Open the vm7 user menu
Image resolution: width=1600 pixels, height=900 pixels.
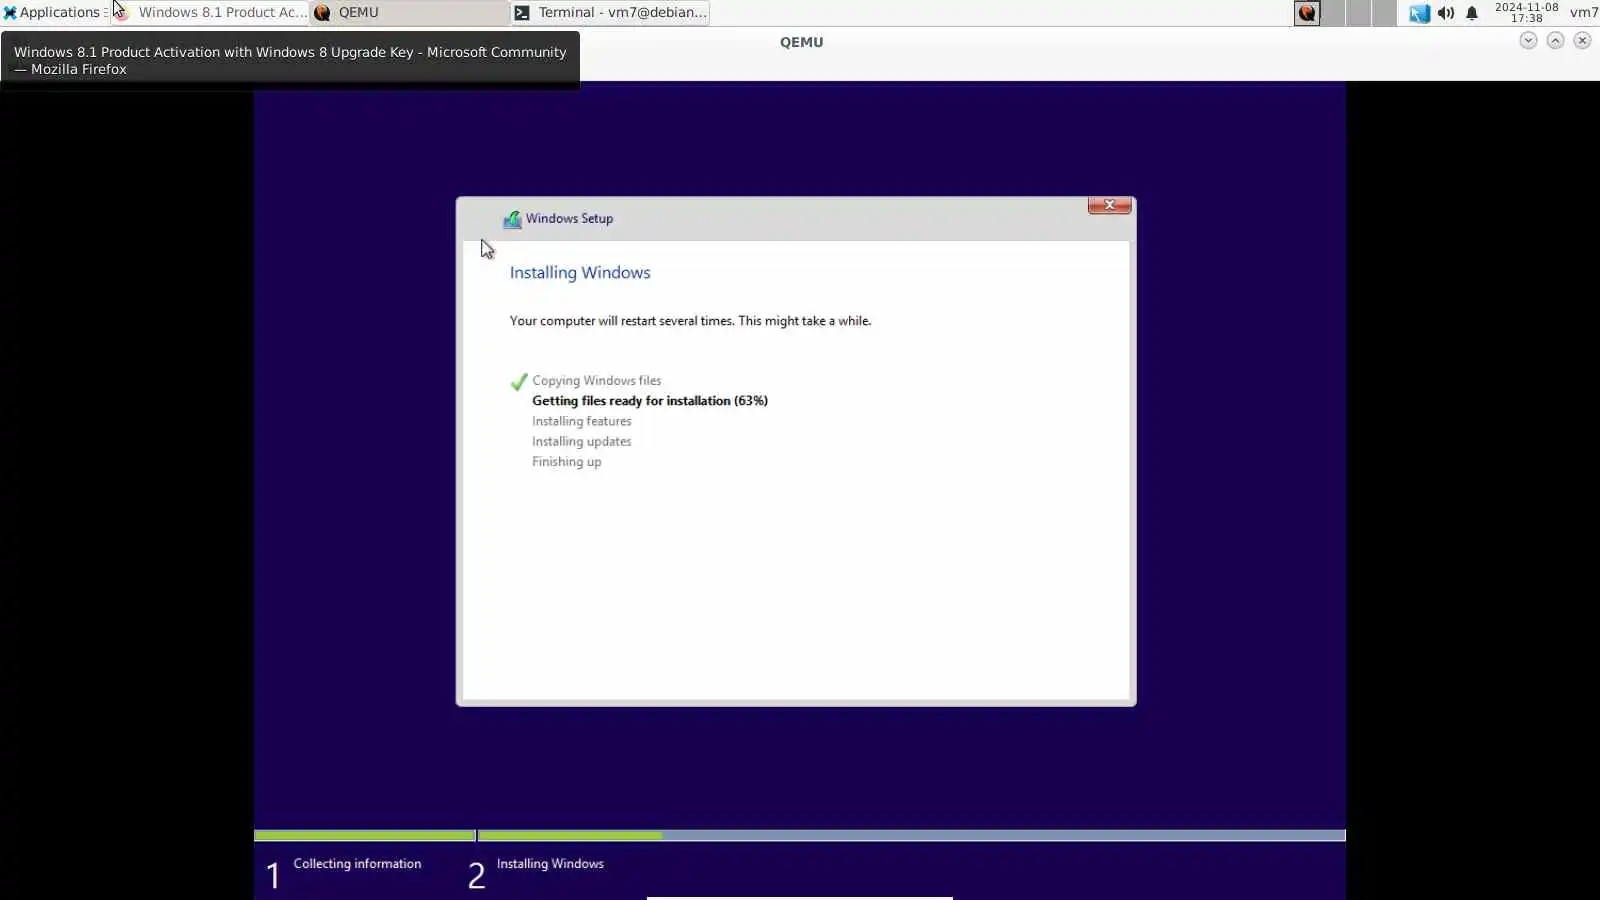coord(1584,12)
